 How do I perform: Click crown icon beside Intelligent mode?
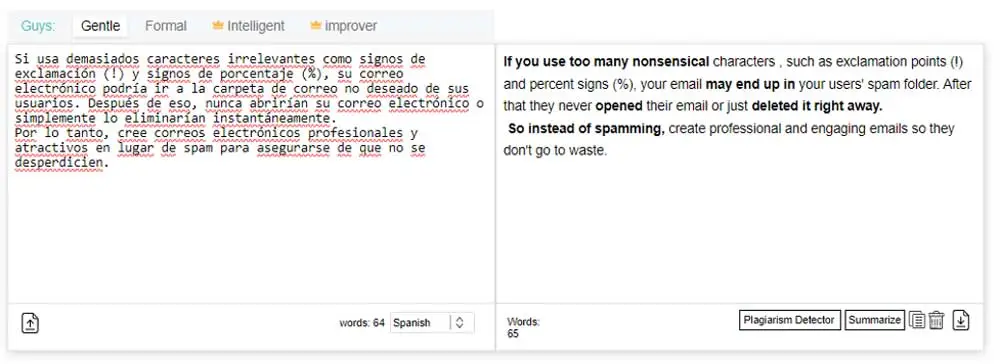218,25
